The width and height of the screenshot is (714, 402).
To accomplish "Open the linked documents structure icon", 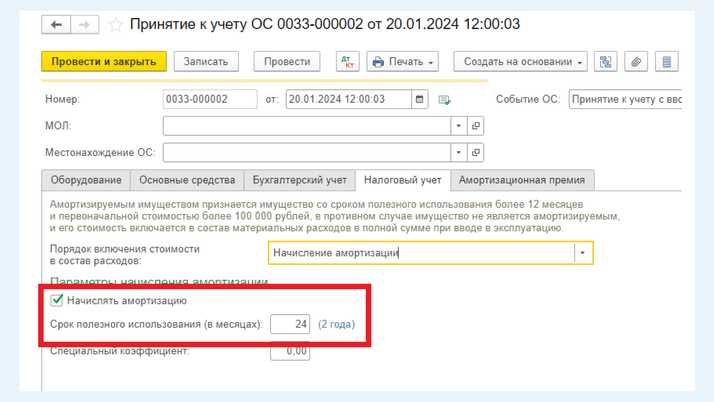I will point(606,61).
